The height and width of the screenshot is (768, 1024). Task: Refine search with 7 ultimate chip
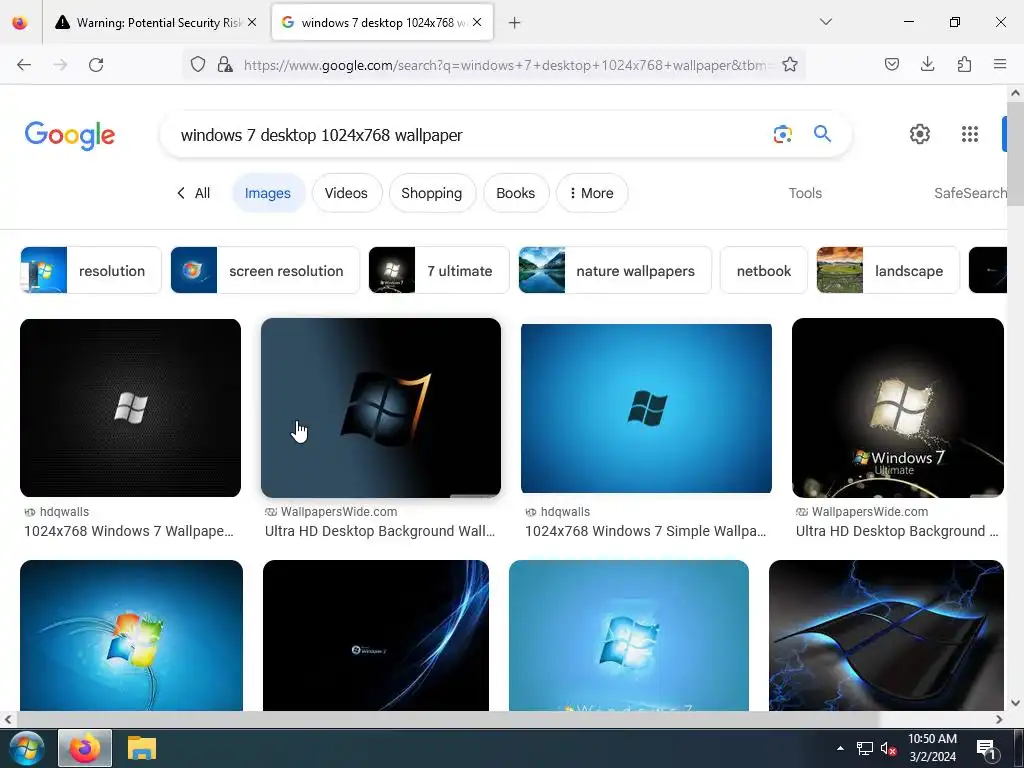(439, 270)
